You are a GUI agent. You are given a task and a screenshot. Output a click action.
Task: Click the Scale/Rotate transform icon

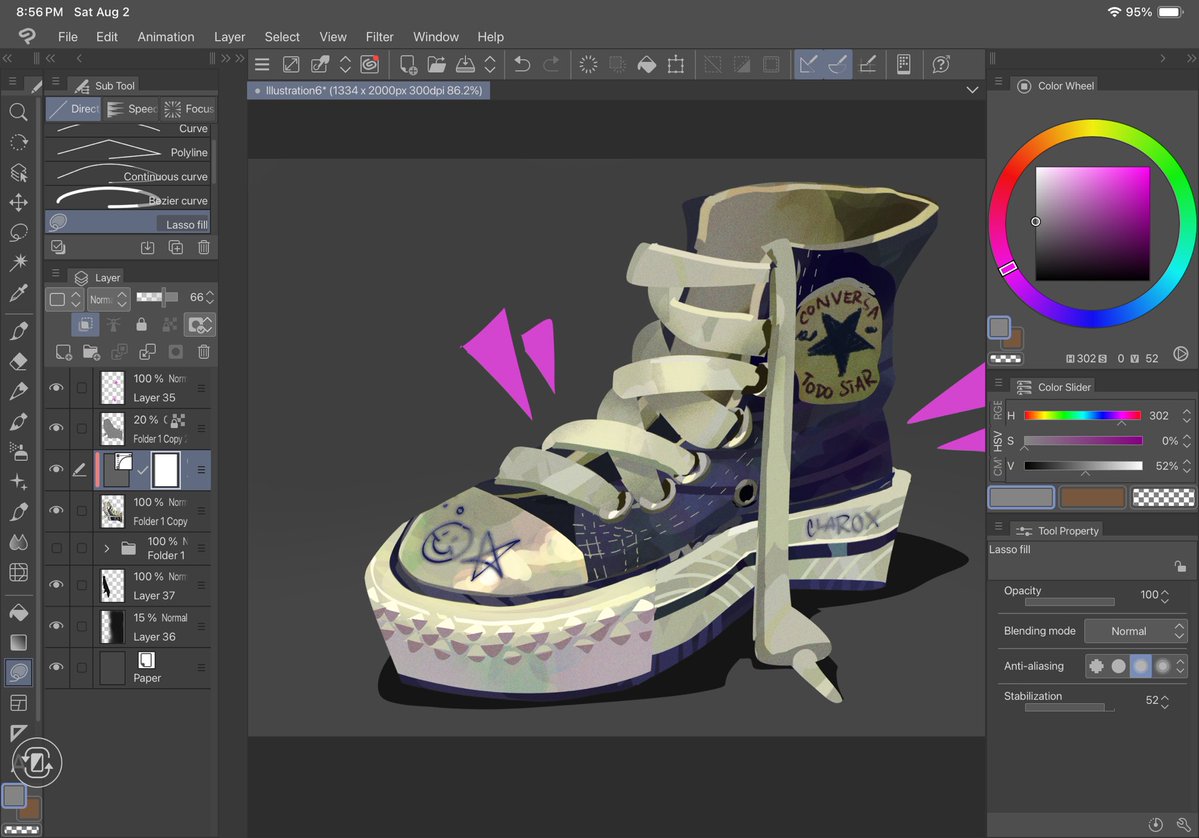676,64
